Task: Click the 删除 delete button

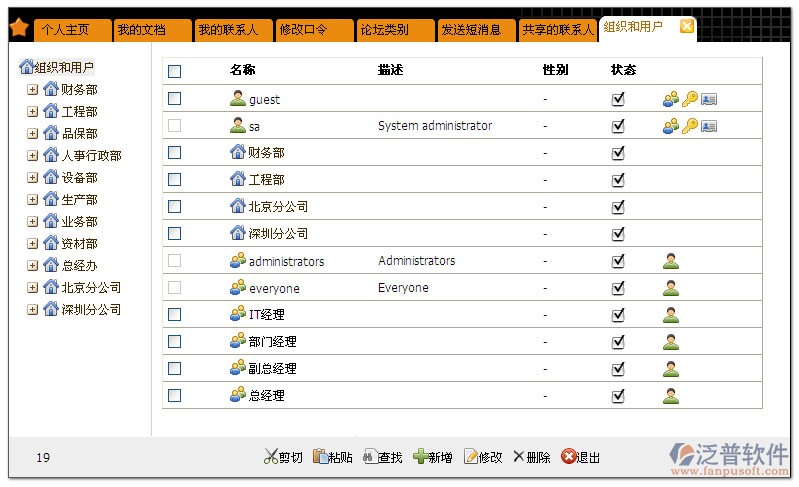Action: tap(532, 457)
